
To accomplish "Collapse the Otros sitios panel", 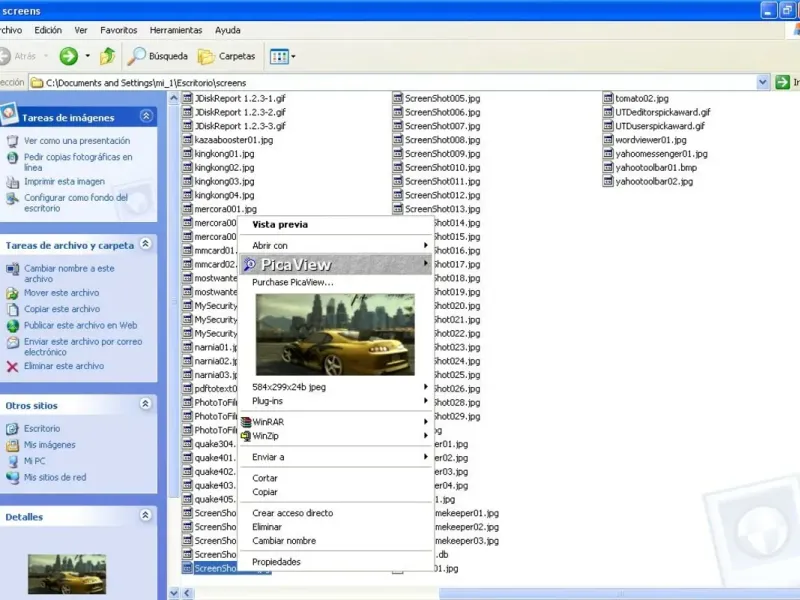I will tap(146, 405).
